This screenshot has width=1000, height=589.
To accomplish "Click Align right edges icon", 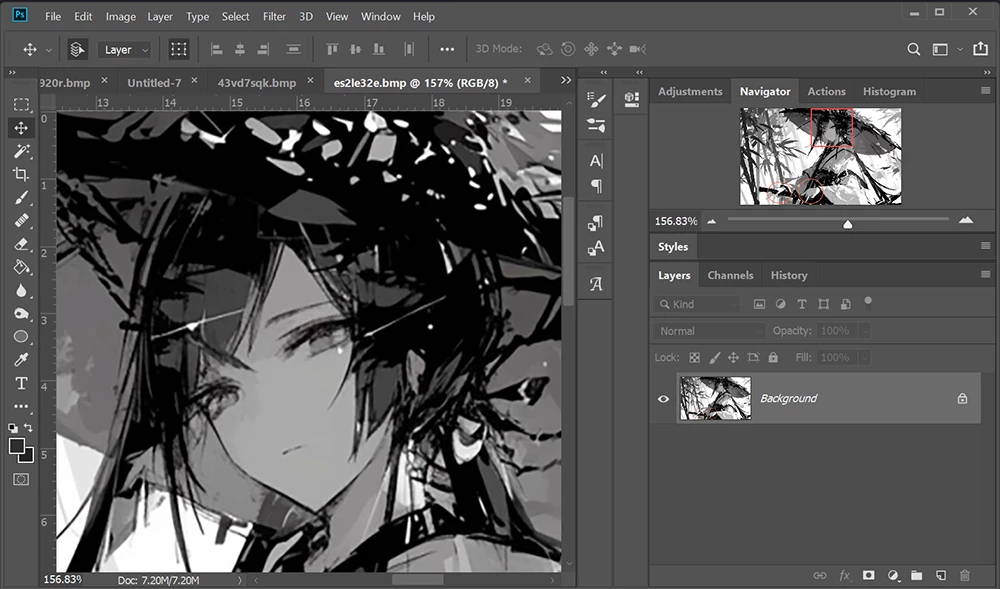I will [263, 49].
